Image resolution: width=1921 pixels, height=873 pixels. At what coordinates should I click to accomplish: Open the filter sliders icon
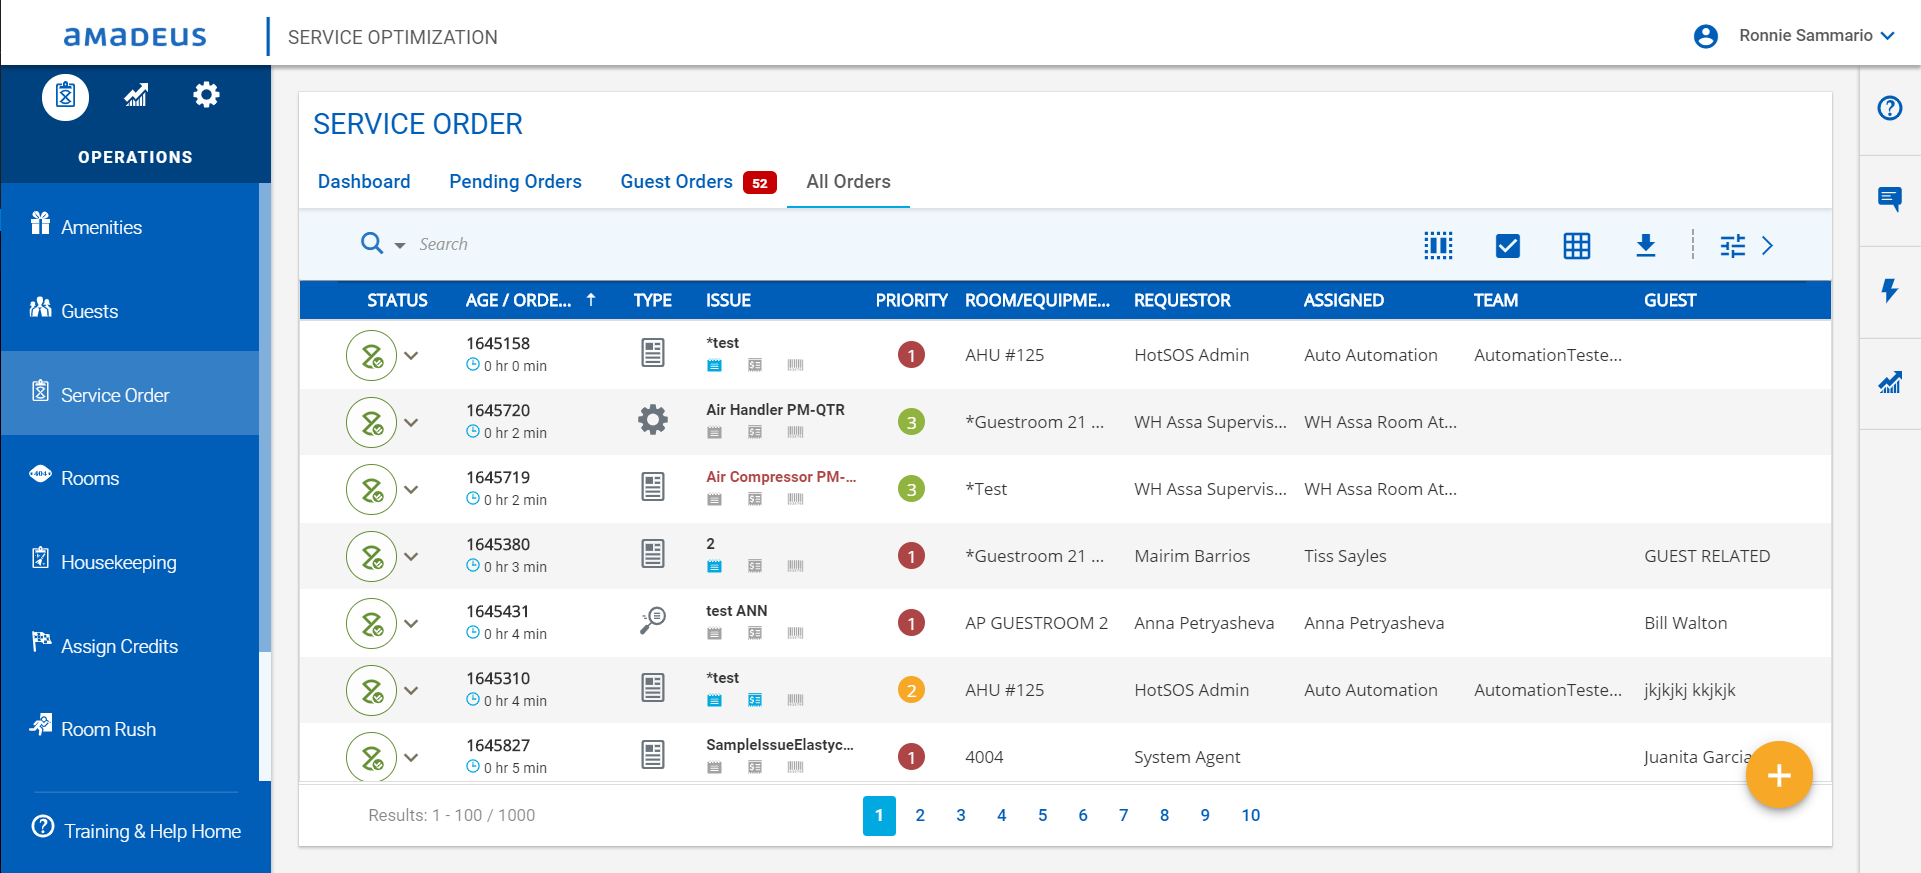[x=1732, y=245]
